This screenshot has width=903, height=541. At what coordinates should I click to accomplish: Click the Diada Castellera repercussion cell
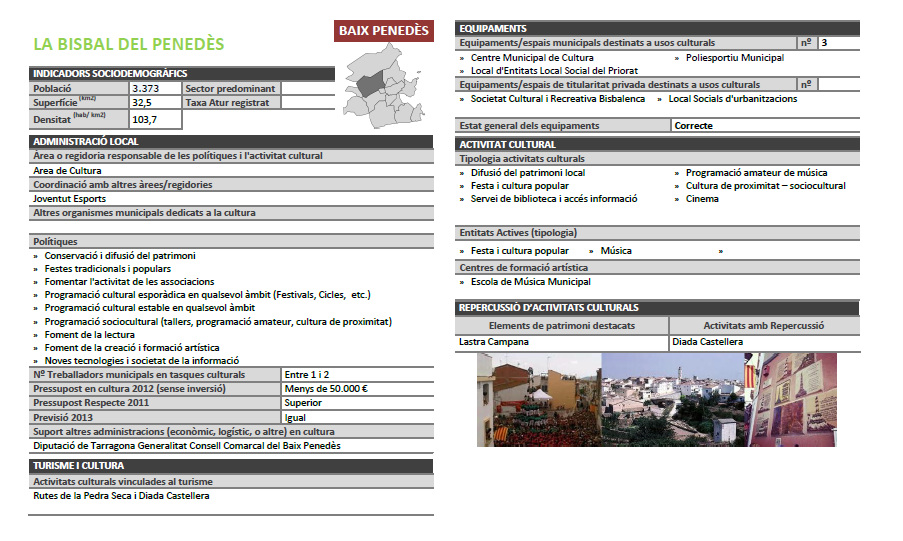pyautogui.click(x=765, y=342)
